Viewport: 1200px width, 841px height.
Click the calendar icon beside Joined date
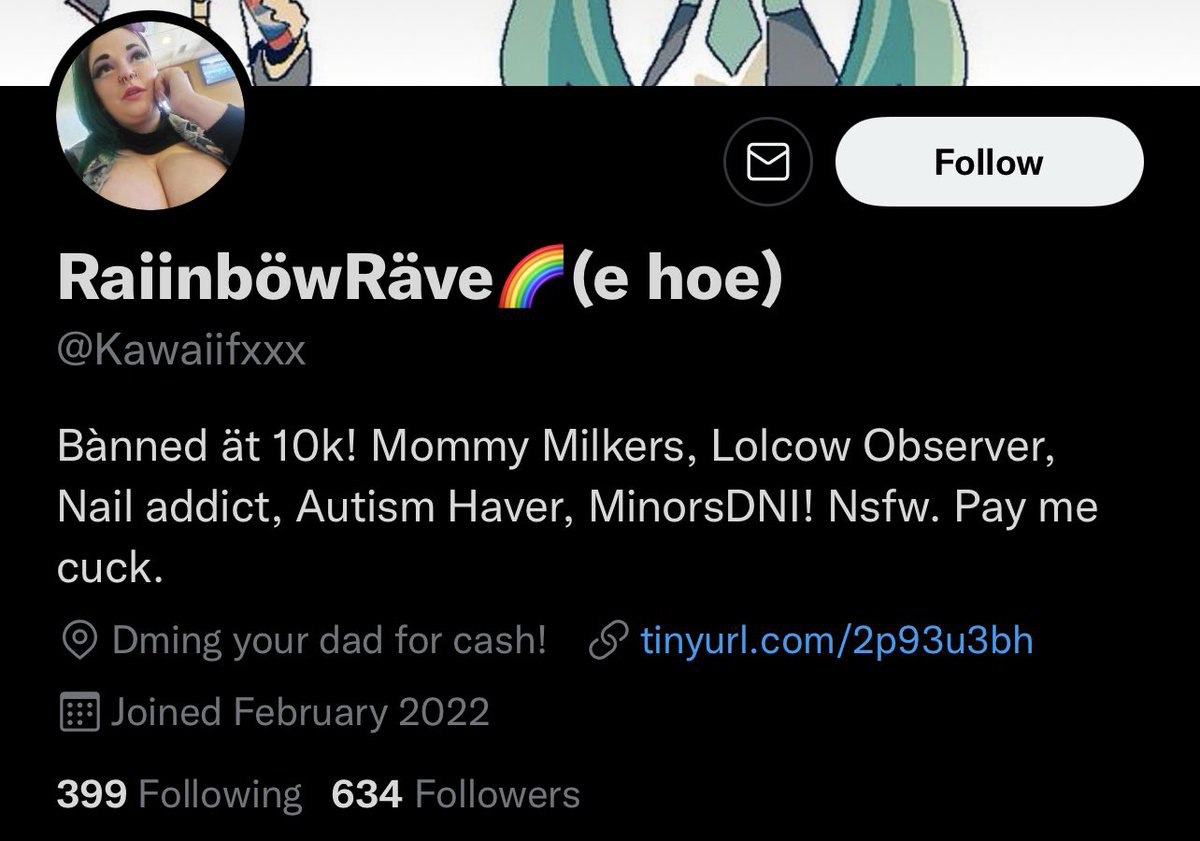point(79,713)
